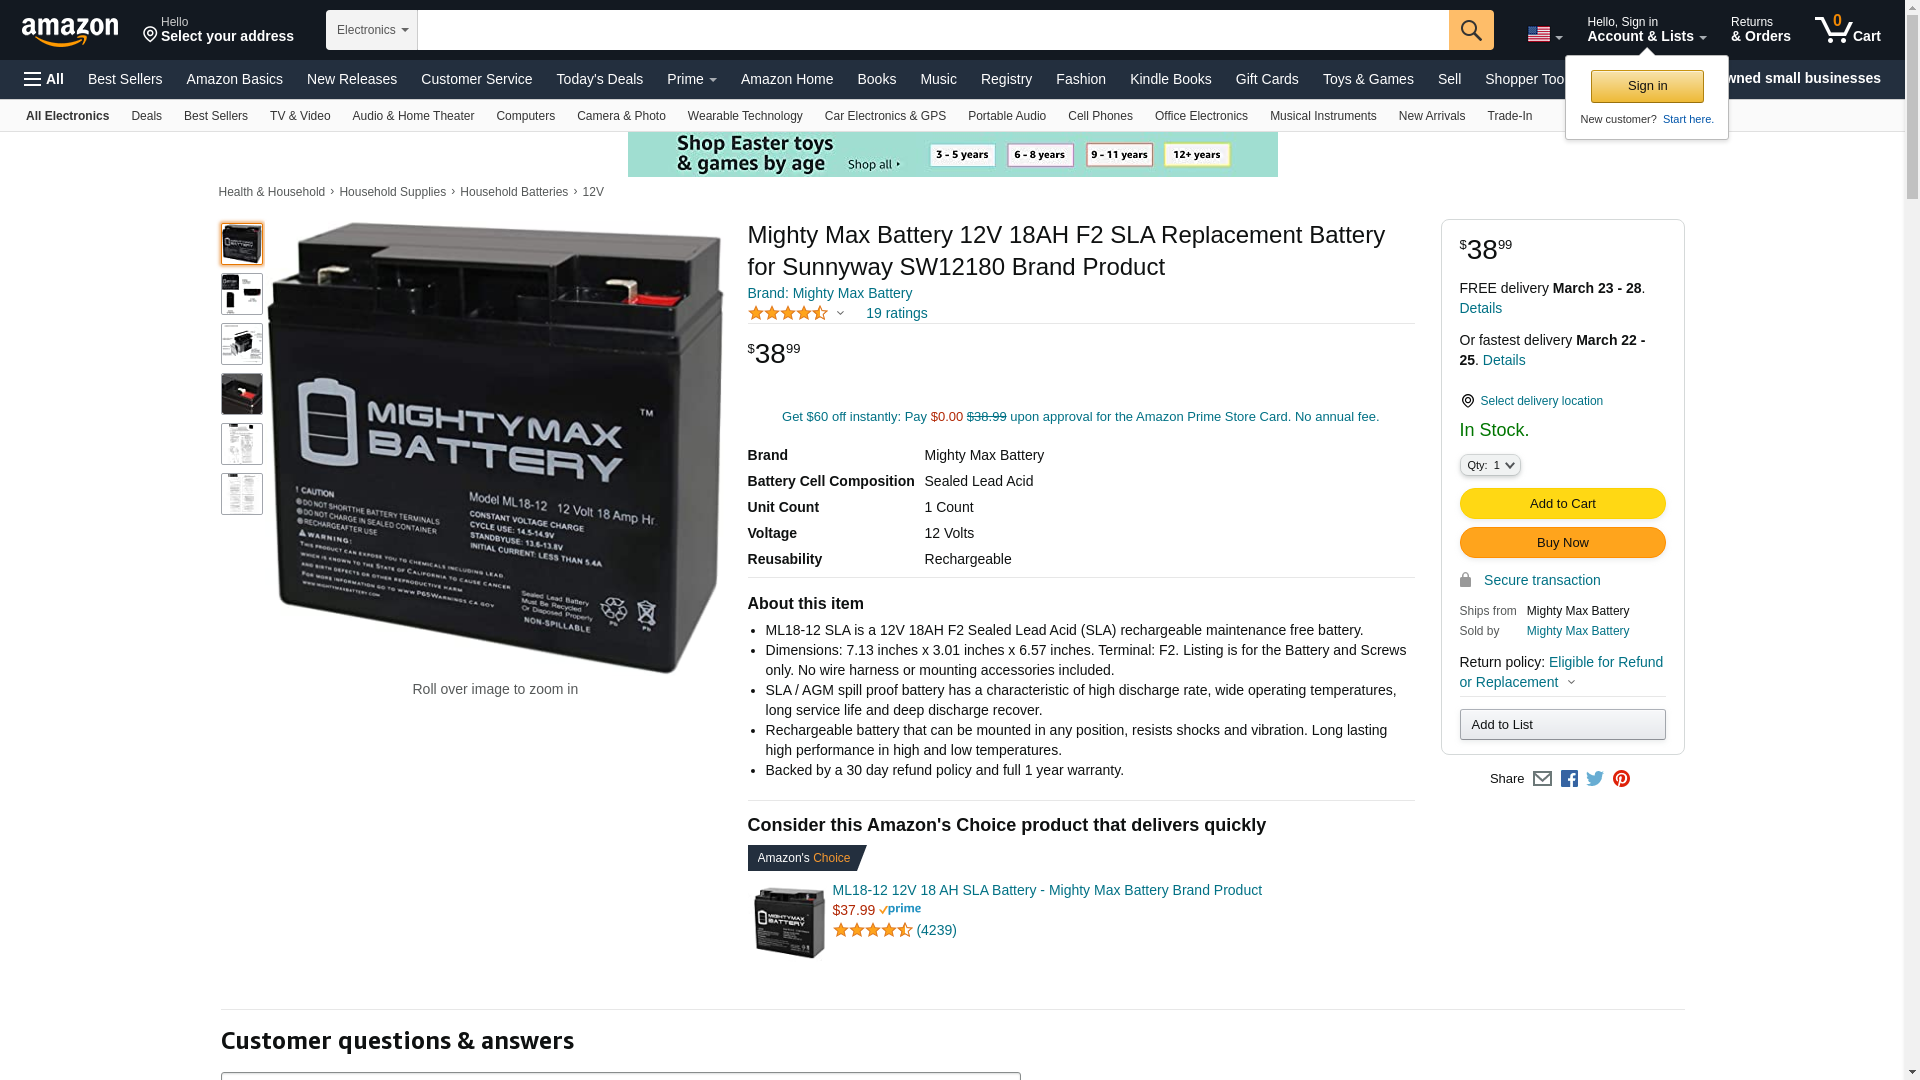Share product via Pinterest icon
This screenshot has height=1080, width=1920.
pos(1621,779)
